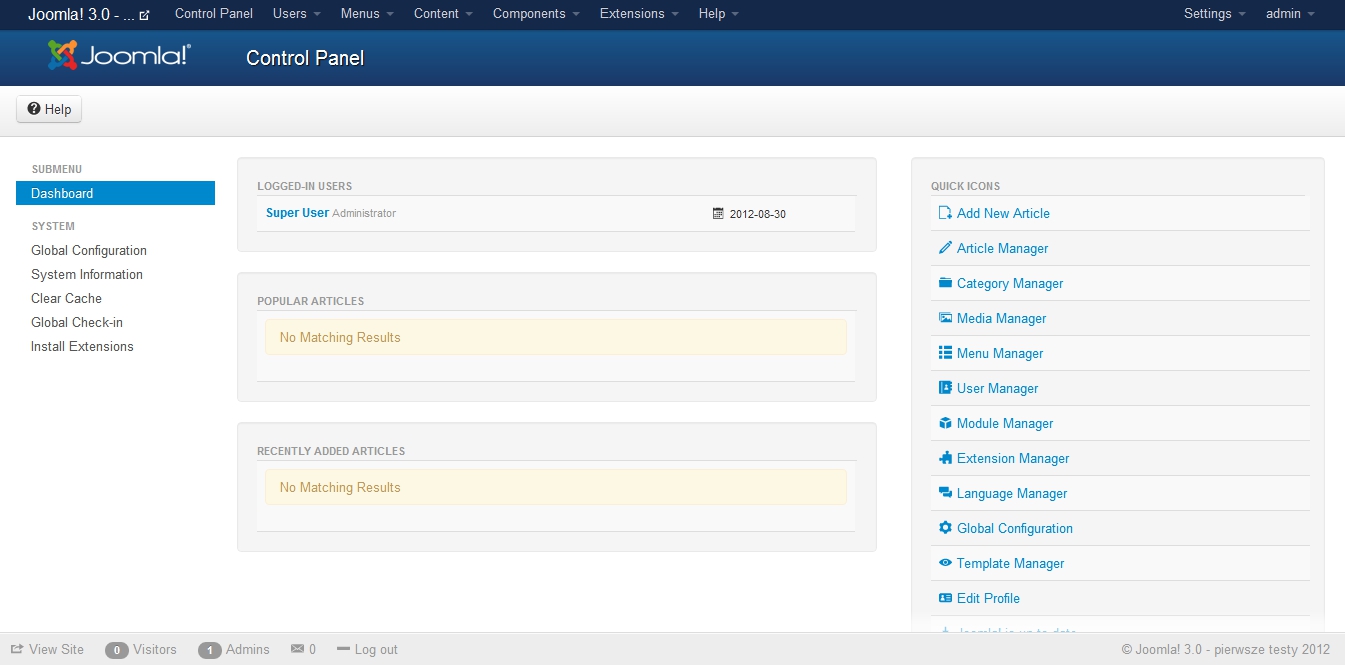Click the Article Manager pencil icon
1345x665 pixels.
[x=945, y=248]
